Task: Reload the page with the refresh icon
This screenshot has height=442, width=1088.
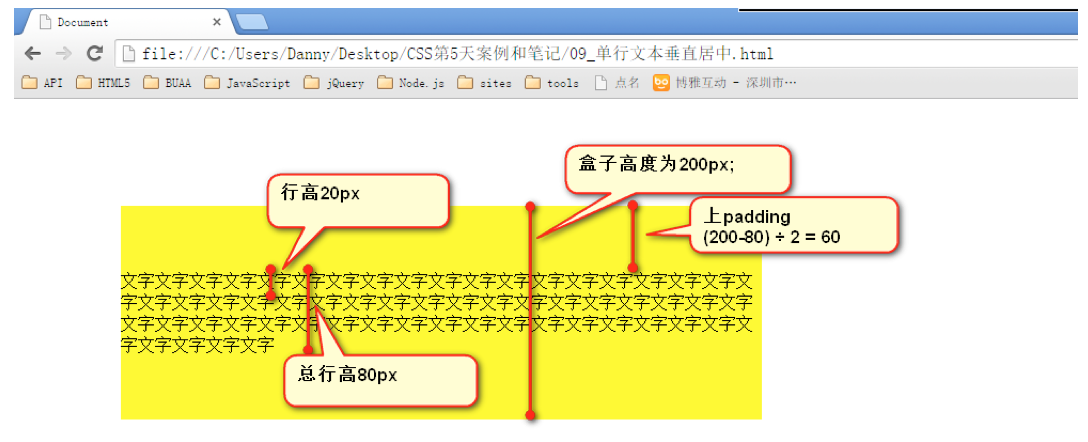Action: tap(94, 53)
